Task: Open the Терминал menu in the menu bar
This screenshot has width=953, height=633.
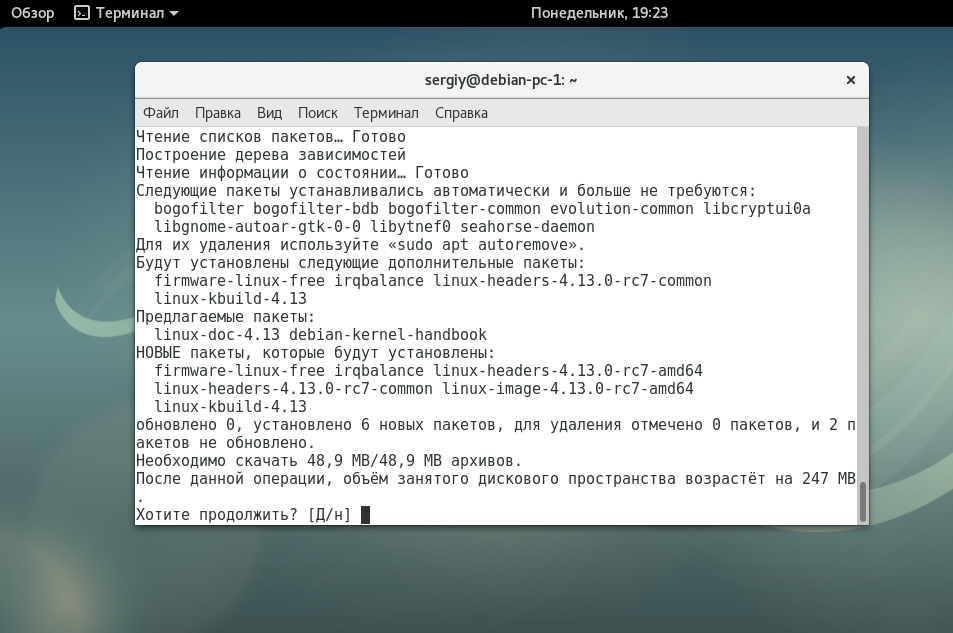Action: point(386,113)
